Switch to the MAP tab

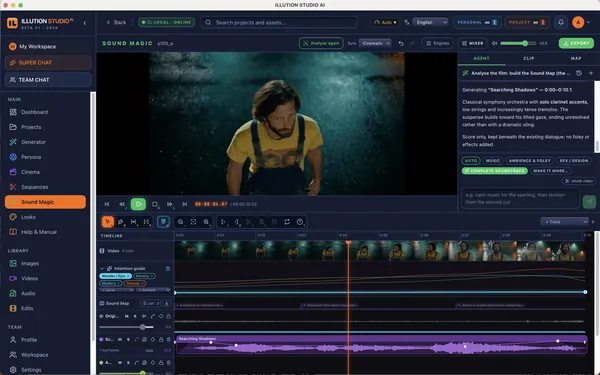coord(576,58)
